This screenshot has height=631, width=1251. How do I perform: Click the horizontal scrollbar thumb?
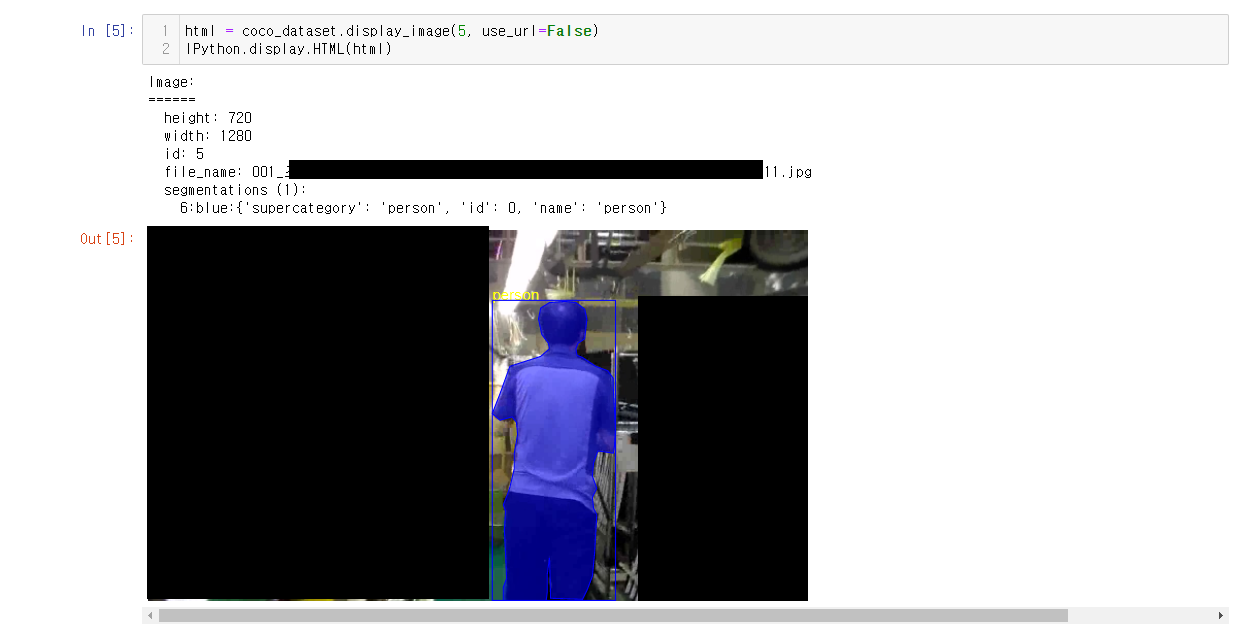pyautogui.click(x=613, y=616)
